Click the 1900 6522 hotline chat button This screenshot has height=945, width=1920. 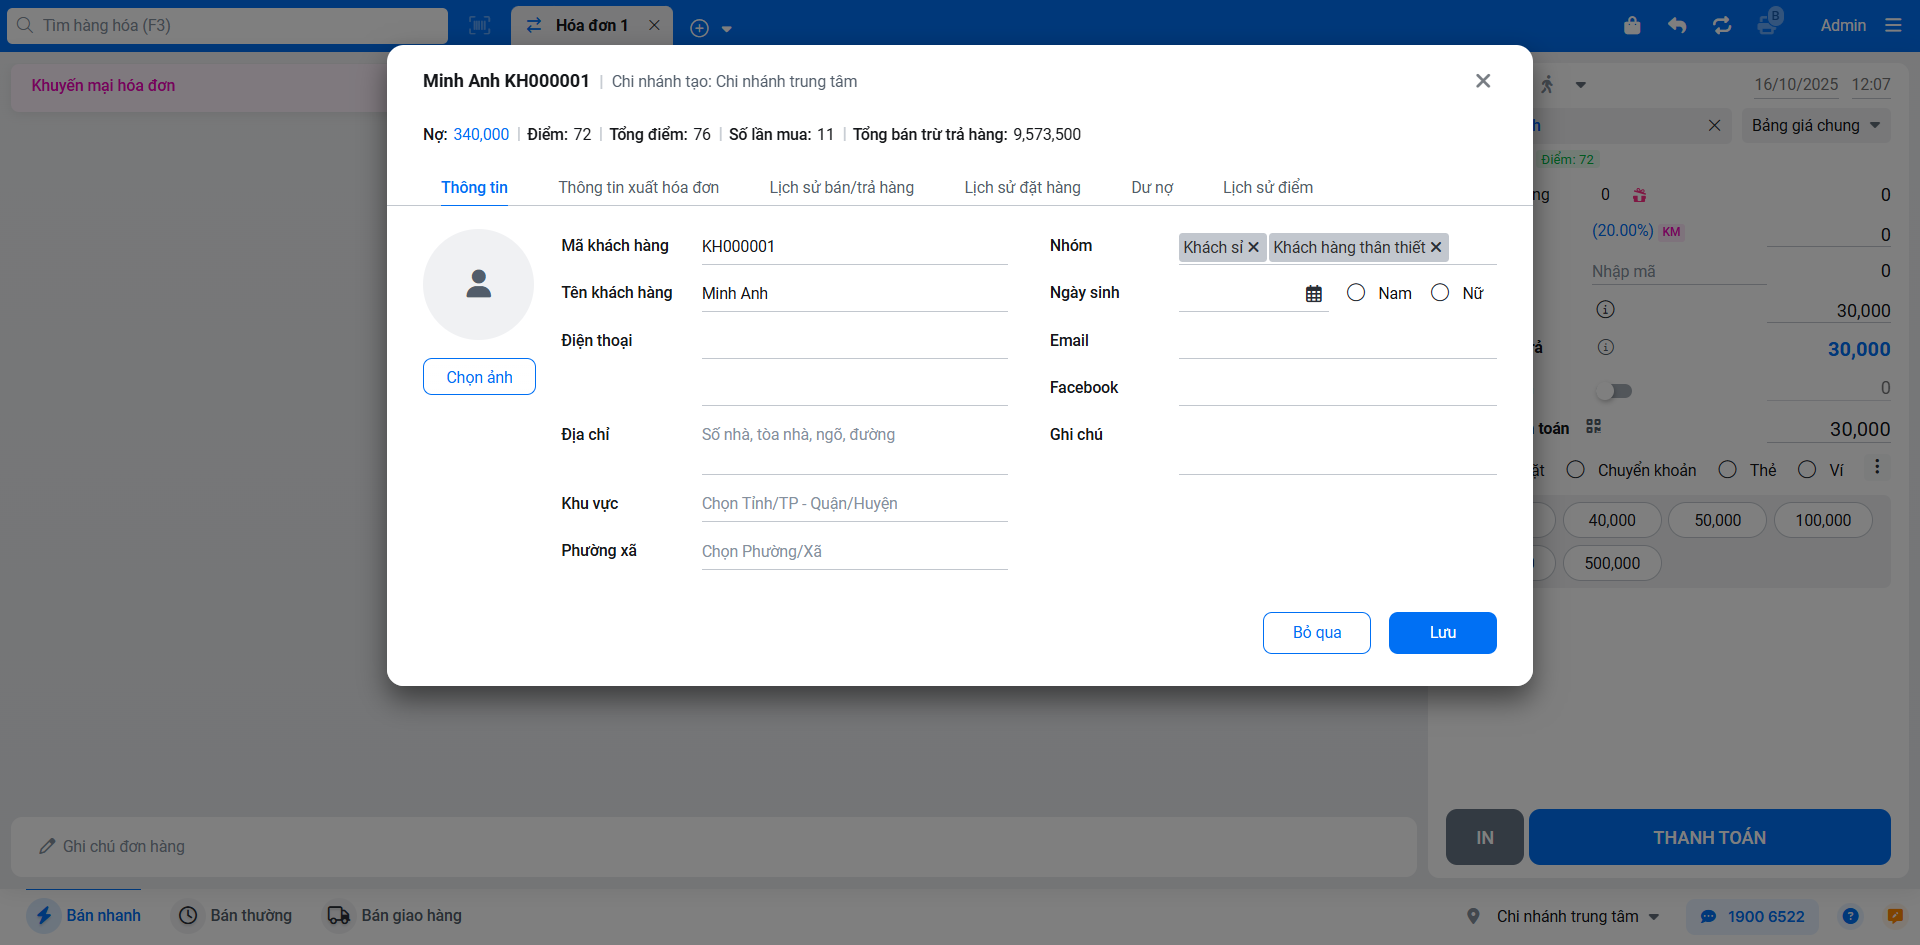[1752, 916]
